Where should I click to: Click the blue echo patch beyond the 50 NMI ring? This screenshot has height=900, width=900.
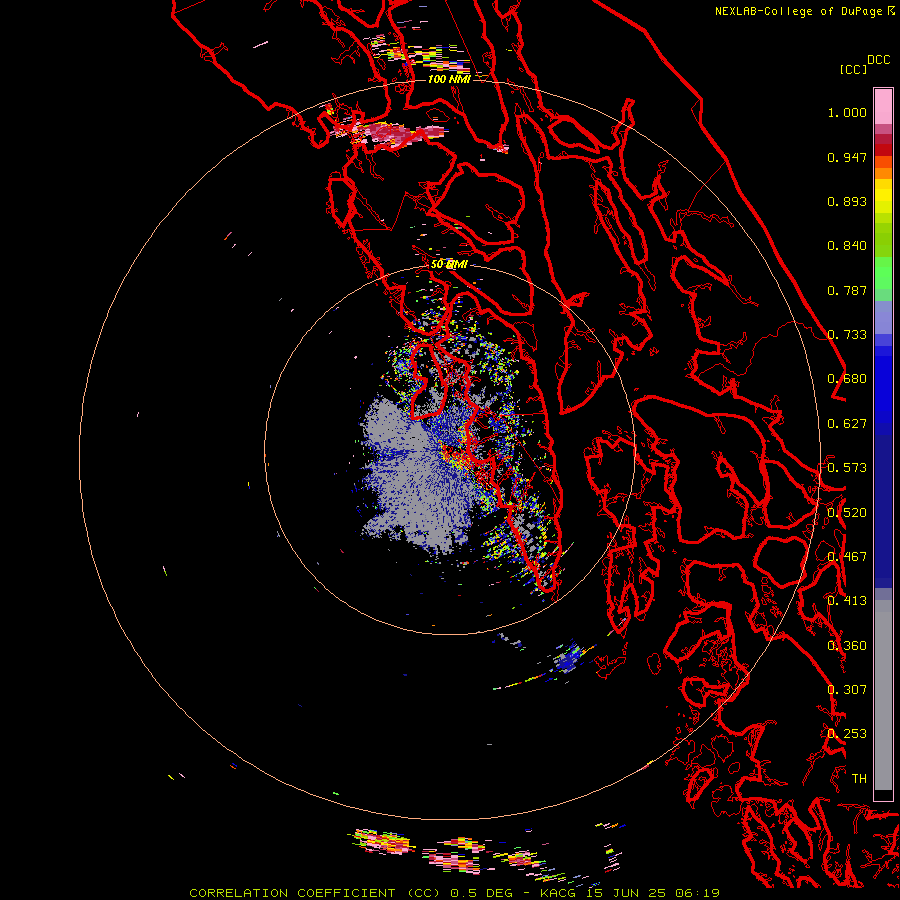click(567, 659)
